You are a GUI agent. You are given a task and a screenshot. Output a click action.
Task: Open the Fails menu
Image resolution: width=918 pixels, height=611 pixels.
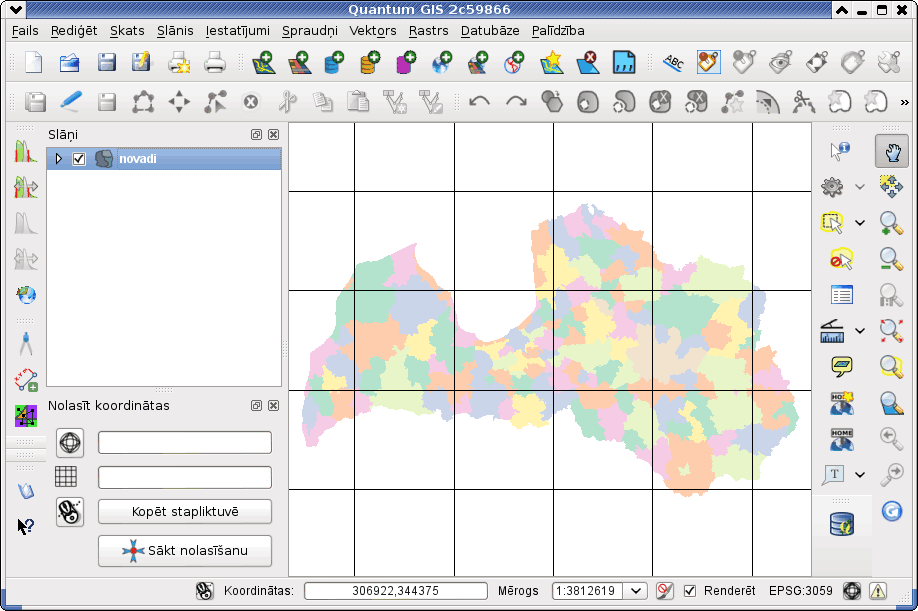tap(25, 30)
